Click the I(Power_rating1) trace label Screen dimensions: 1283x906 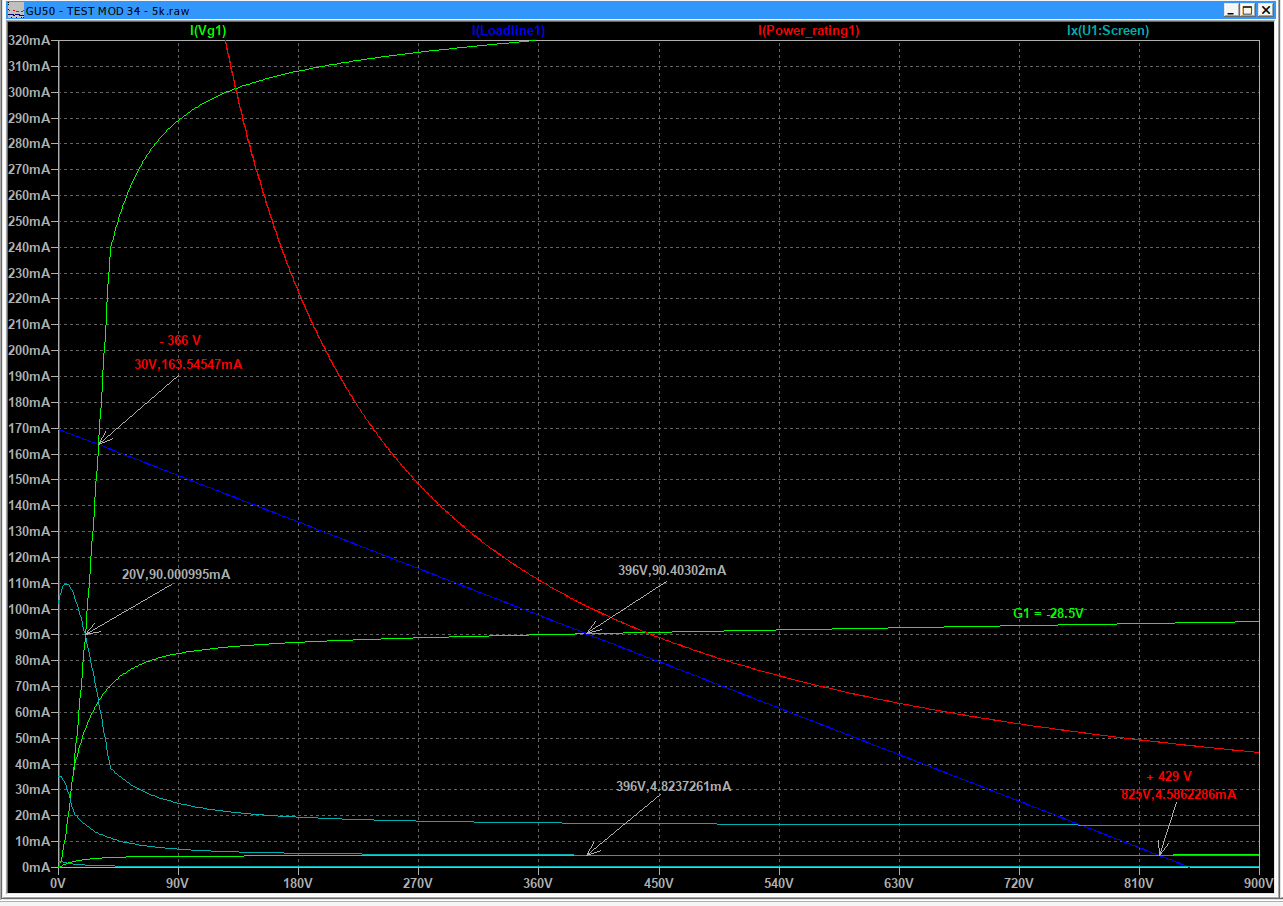coord(809,31)
